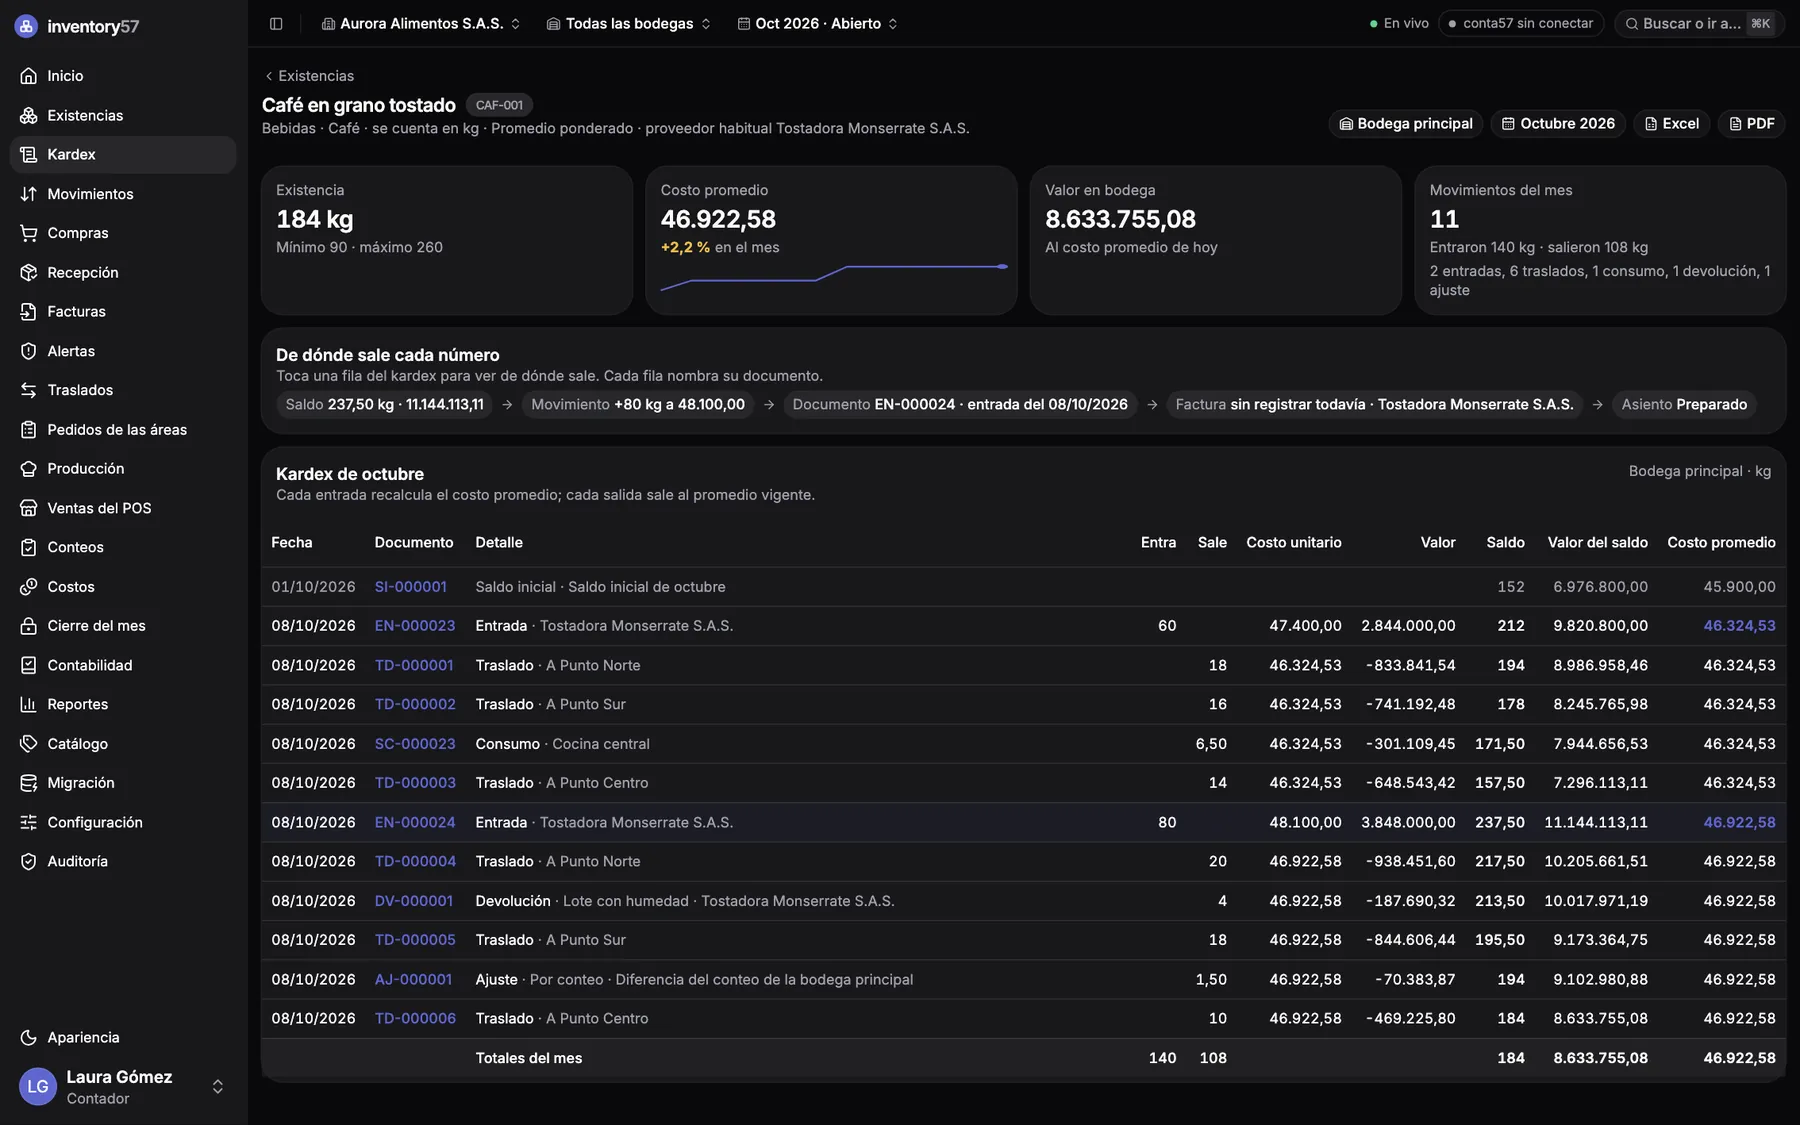Click the Recepción package icon
Screen dimensions: 1800x1125
(x=29, y=272)
